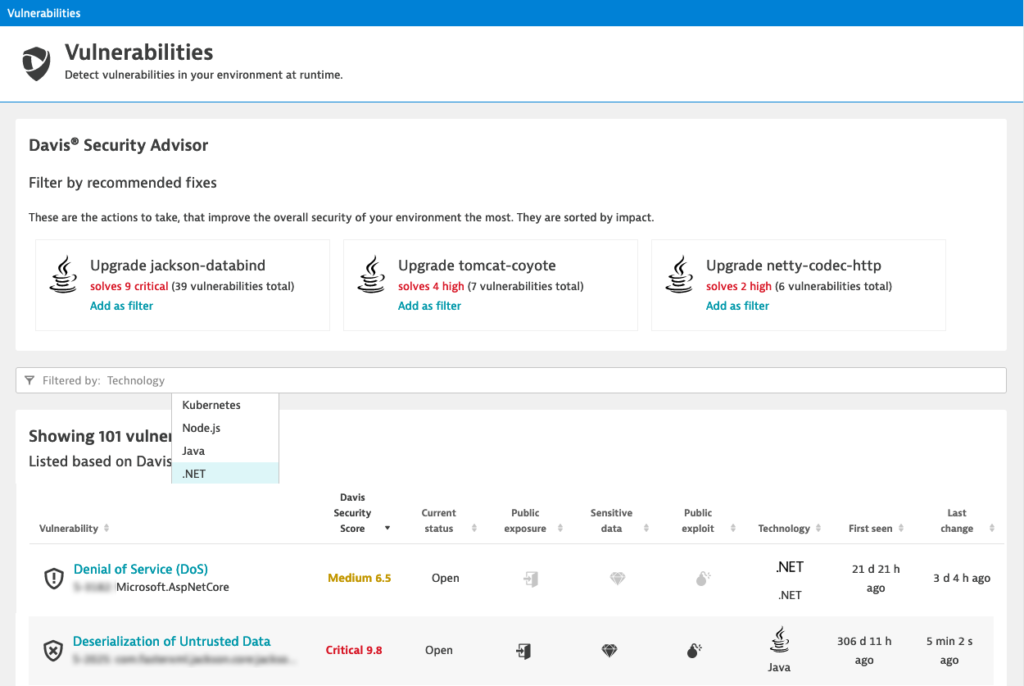Screen dimensions: 1024x686
Task: Click 'solves 9 critical' text
Action: click(129, 286)
